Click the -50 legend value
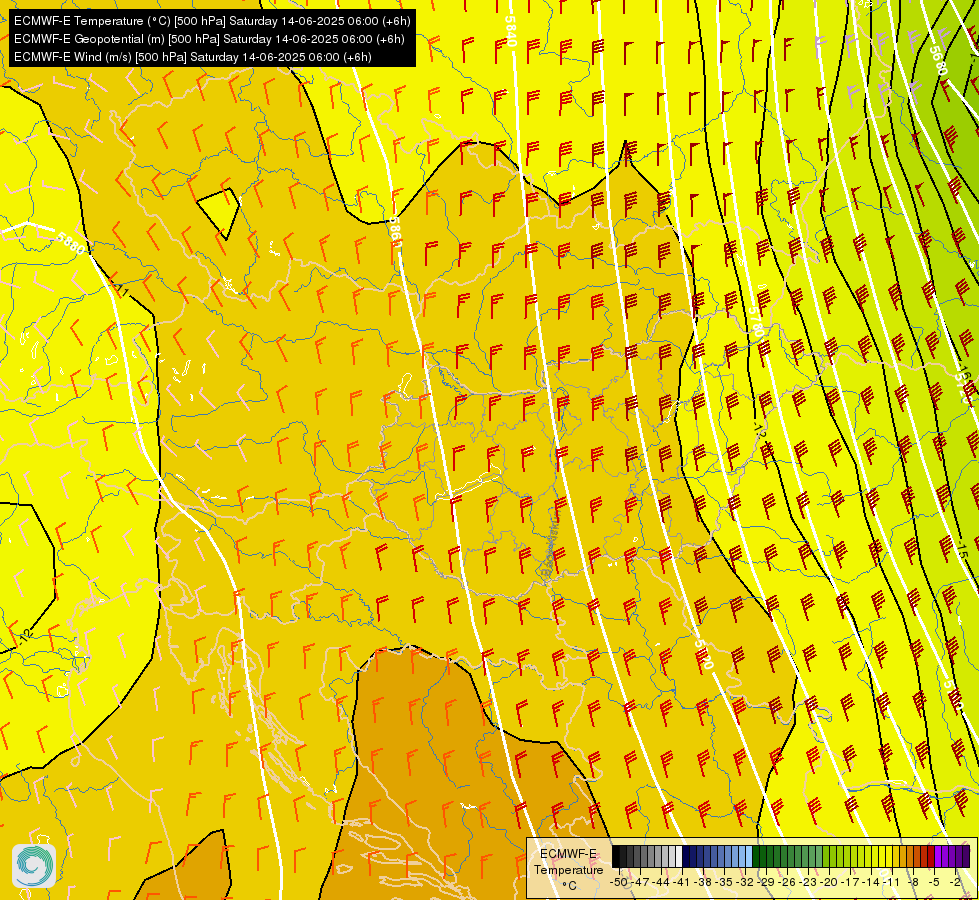This screenshot has width=979, height=900. click(619, 882)
